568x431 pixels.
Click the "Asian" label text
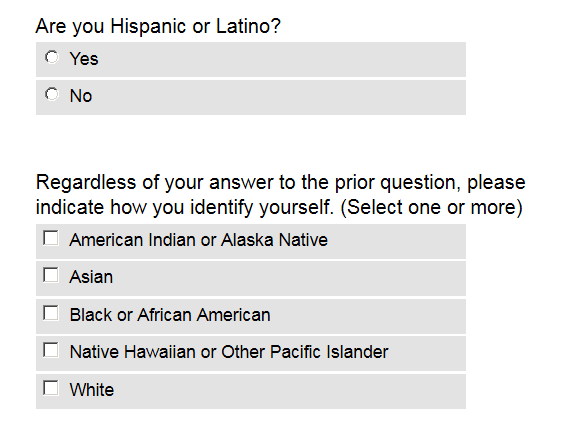click(x=91, y=277)
